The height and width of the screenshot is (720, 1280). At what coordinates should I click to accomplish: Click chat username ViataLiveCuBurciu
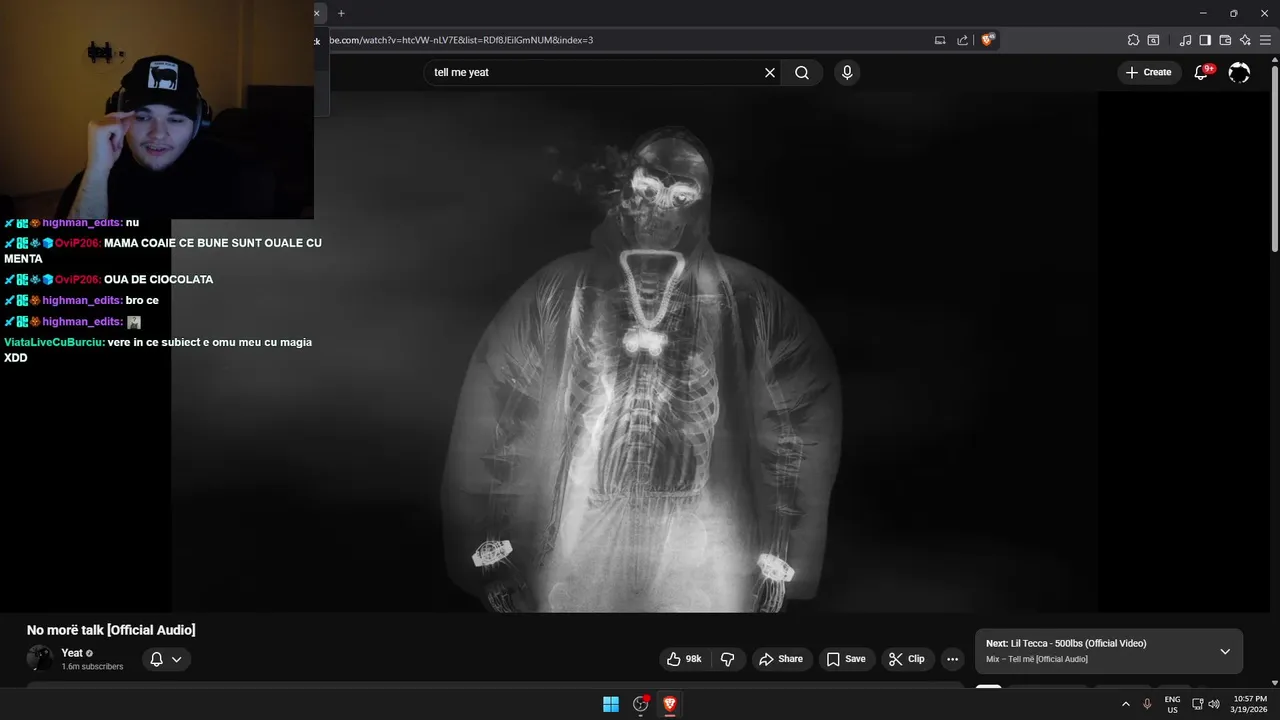tap(54, 342)
